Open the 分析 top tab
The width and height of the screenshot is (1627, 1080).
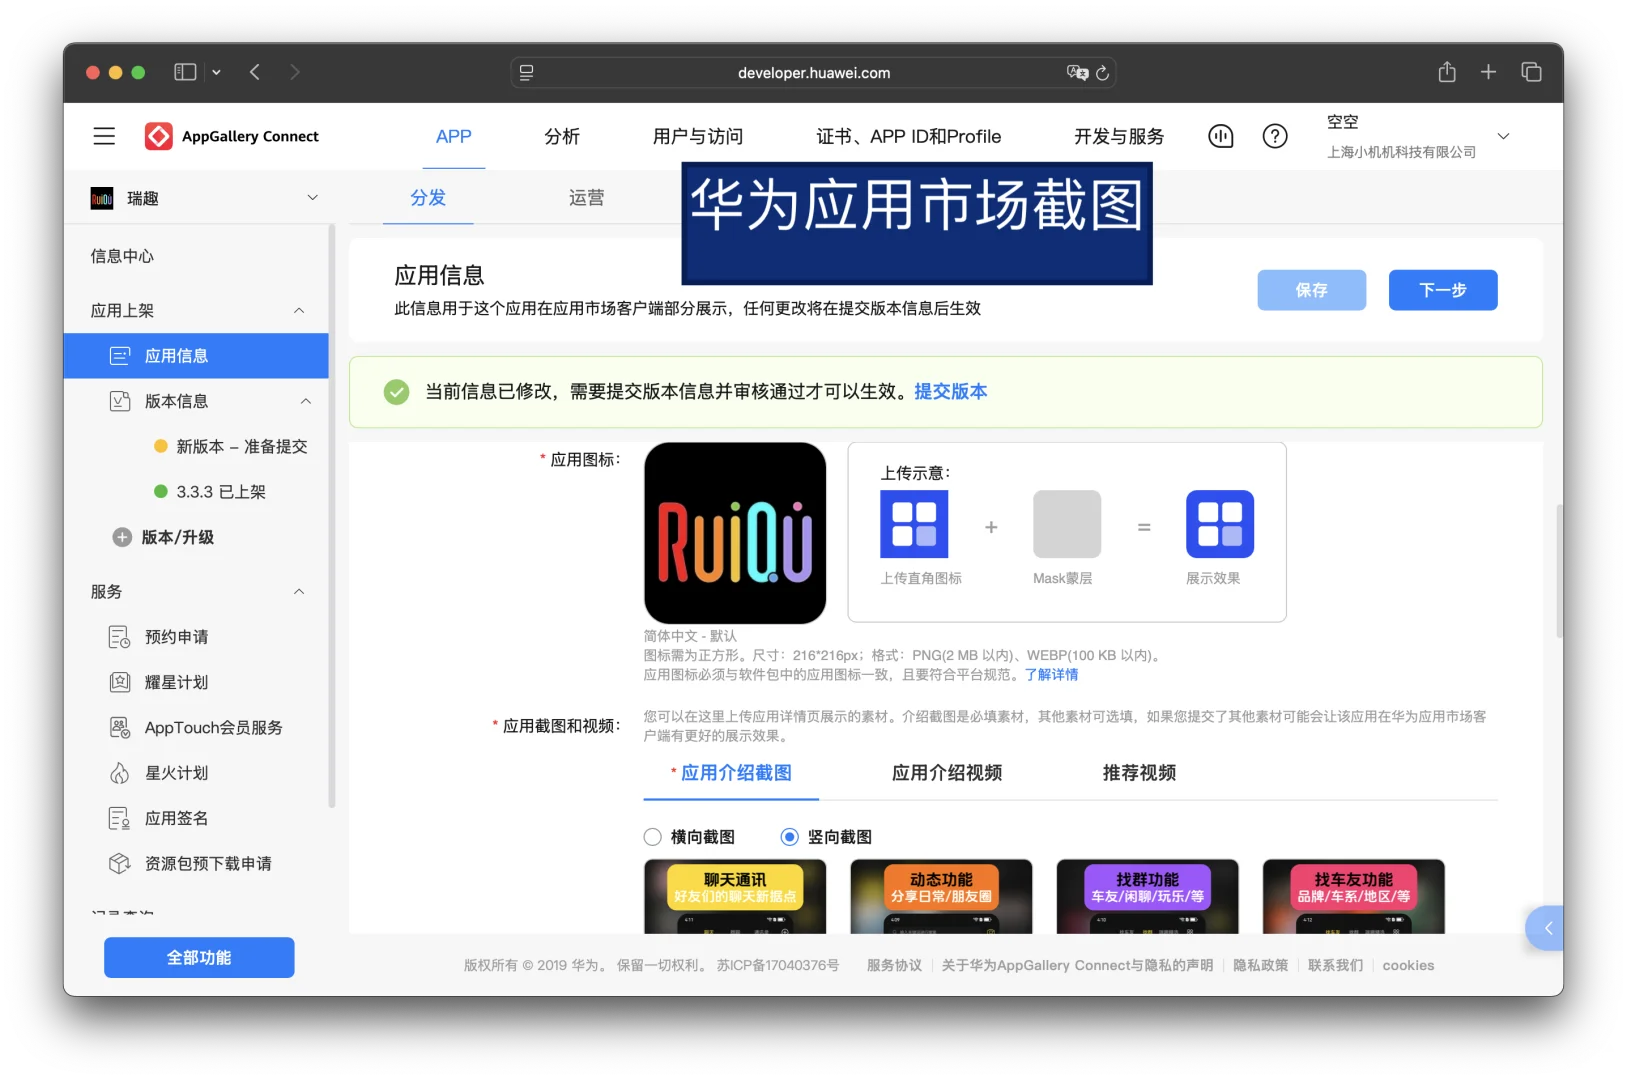point(562,137)
